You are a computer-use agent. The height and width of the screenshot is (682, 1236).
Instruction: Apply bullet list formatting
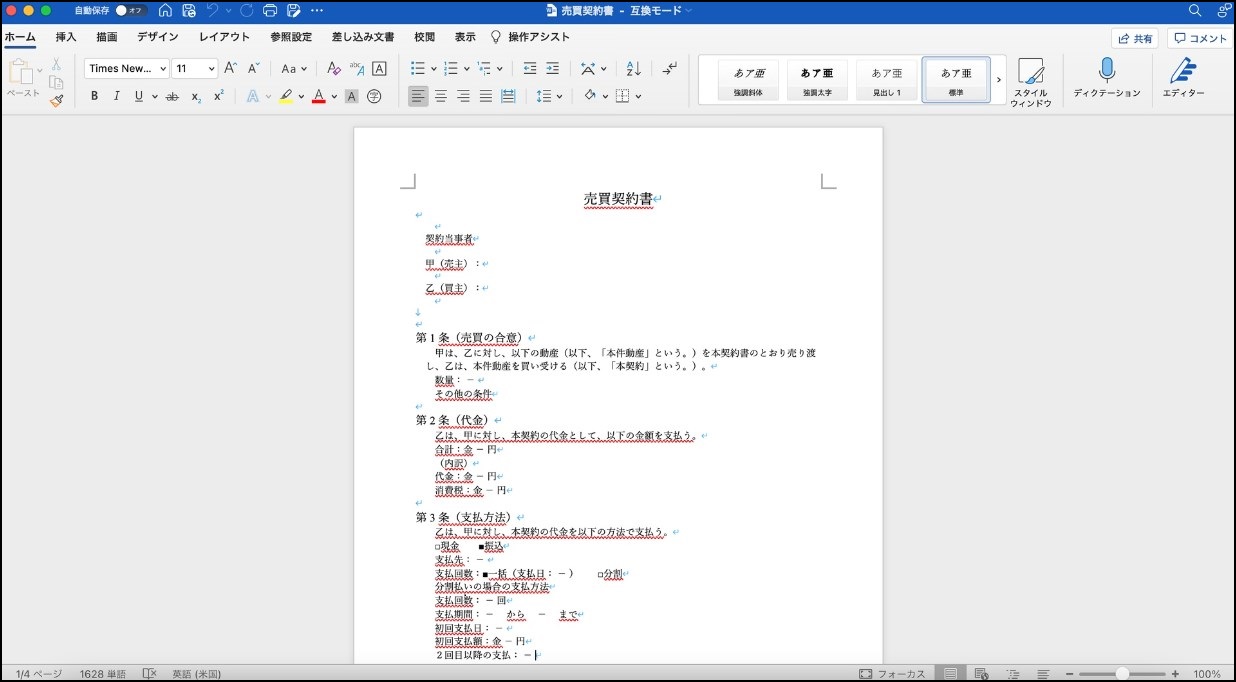point(418,69)
